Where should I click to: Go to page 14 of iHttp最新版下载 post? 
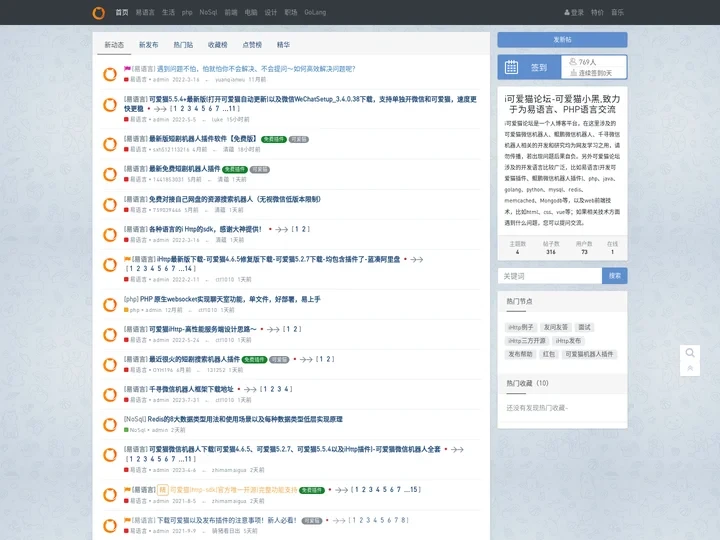[187, 269]
